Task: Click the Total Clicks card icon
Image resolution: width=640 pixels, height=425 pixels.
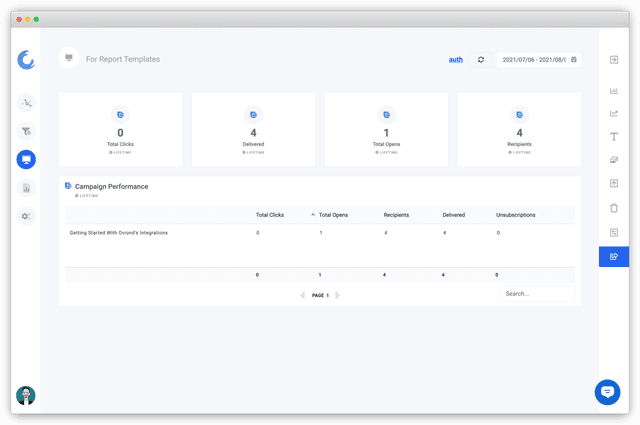Action: tap(120, 115)
